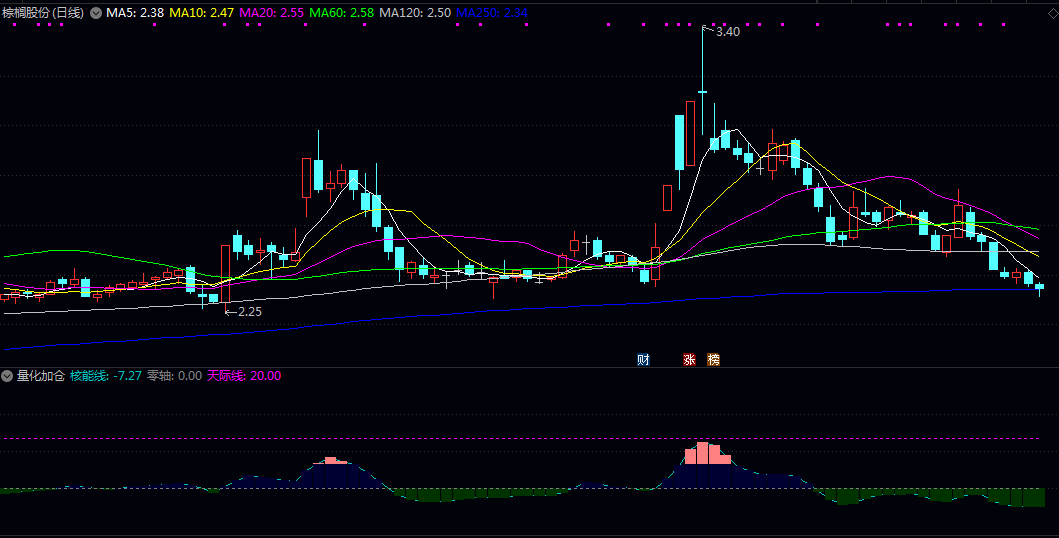Open the main chart indicator dropdown arrow

(x=96, y=13)
